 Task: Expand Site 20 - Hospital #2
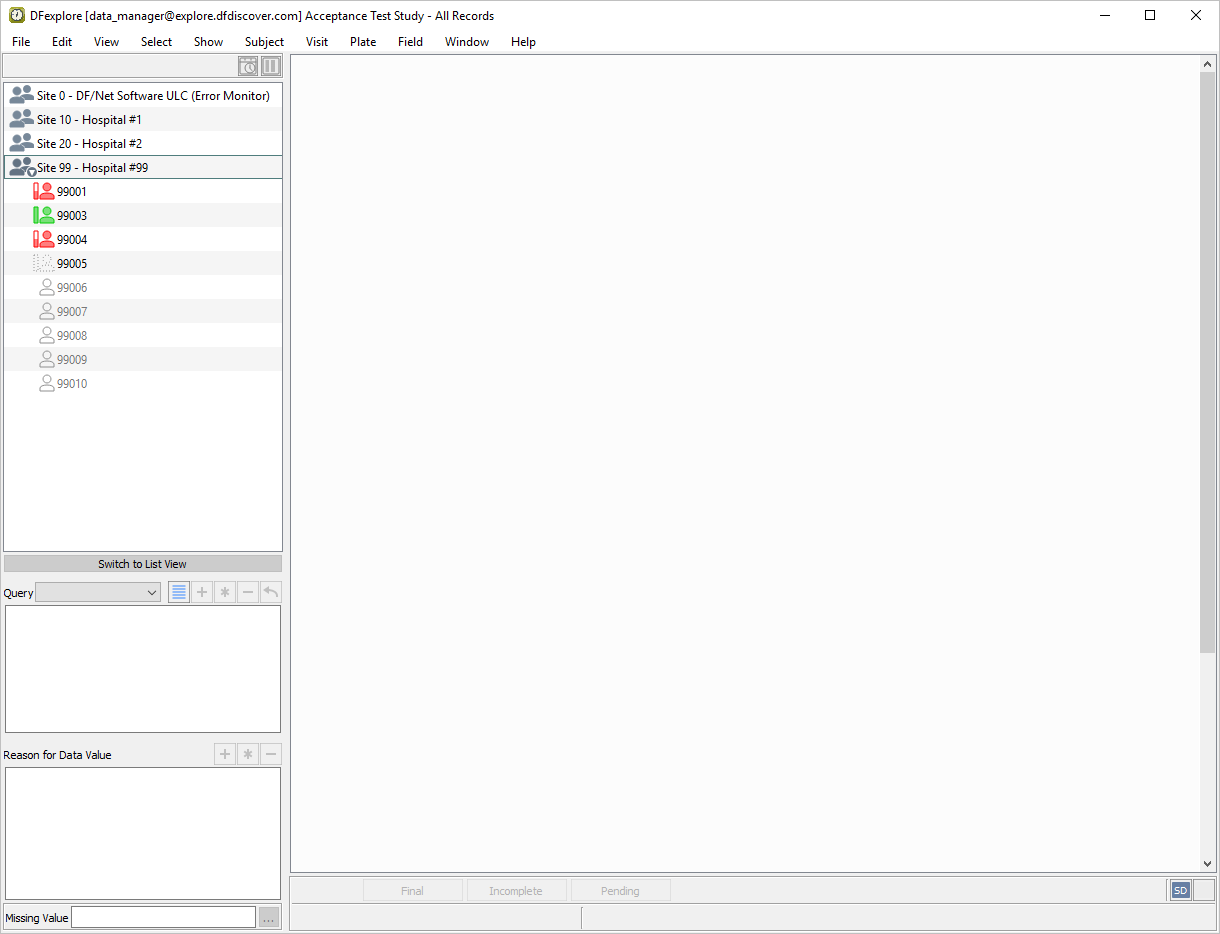[x=22, y=144]
